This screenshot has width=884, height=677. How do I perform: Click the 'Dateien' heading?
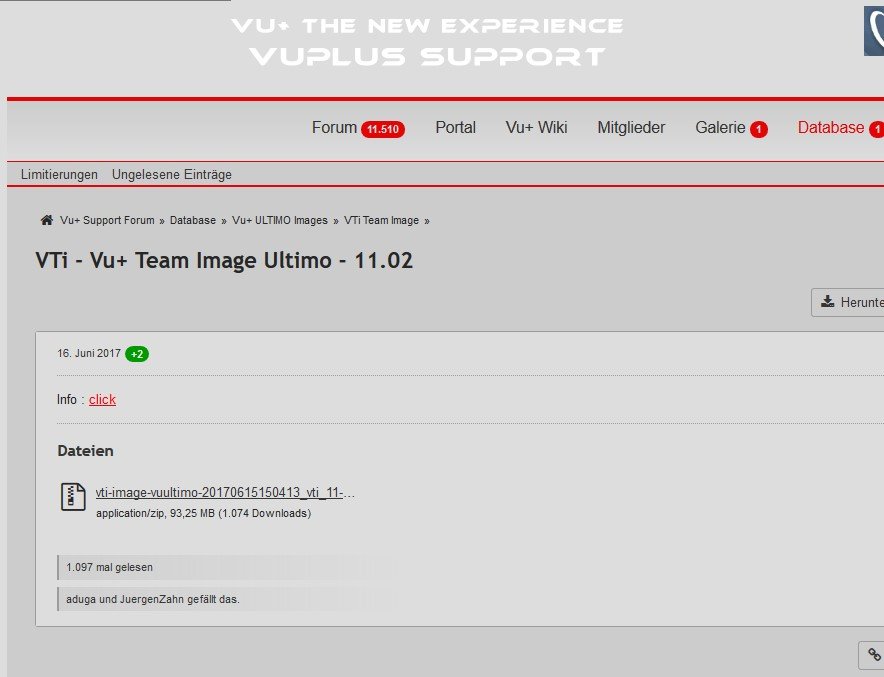pos(85,451)
